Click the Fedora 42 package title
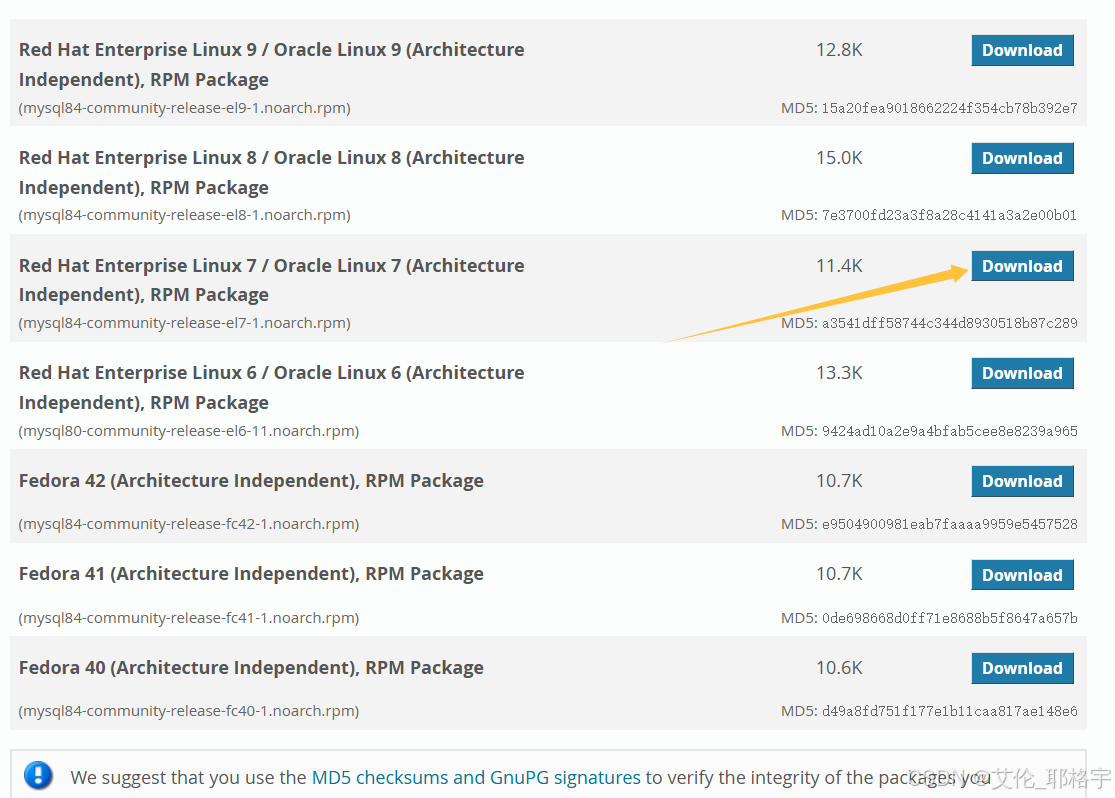1115x798 pixels. (x=251, y=482)
